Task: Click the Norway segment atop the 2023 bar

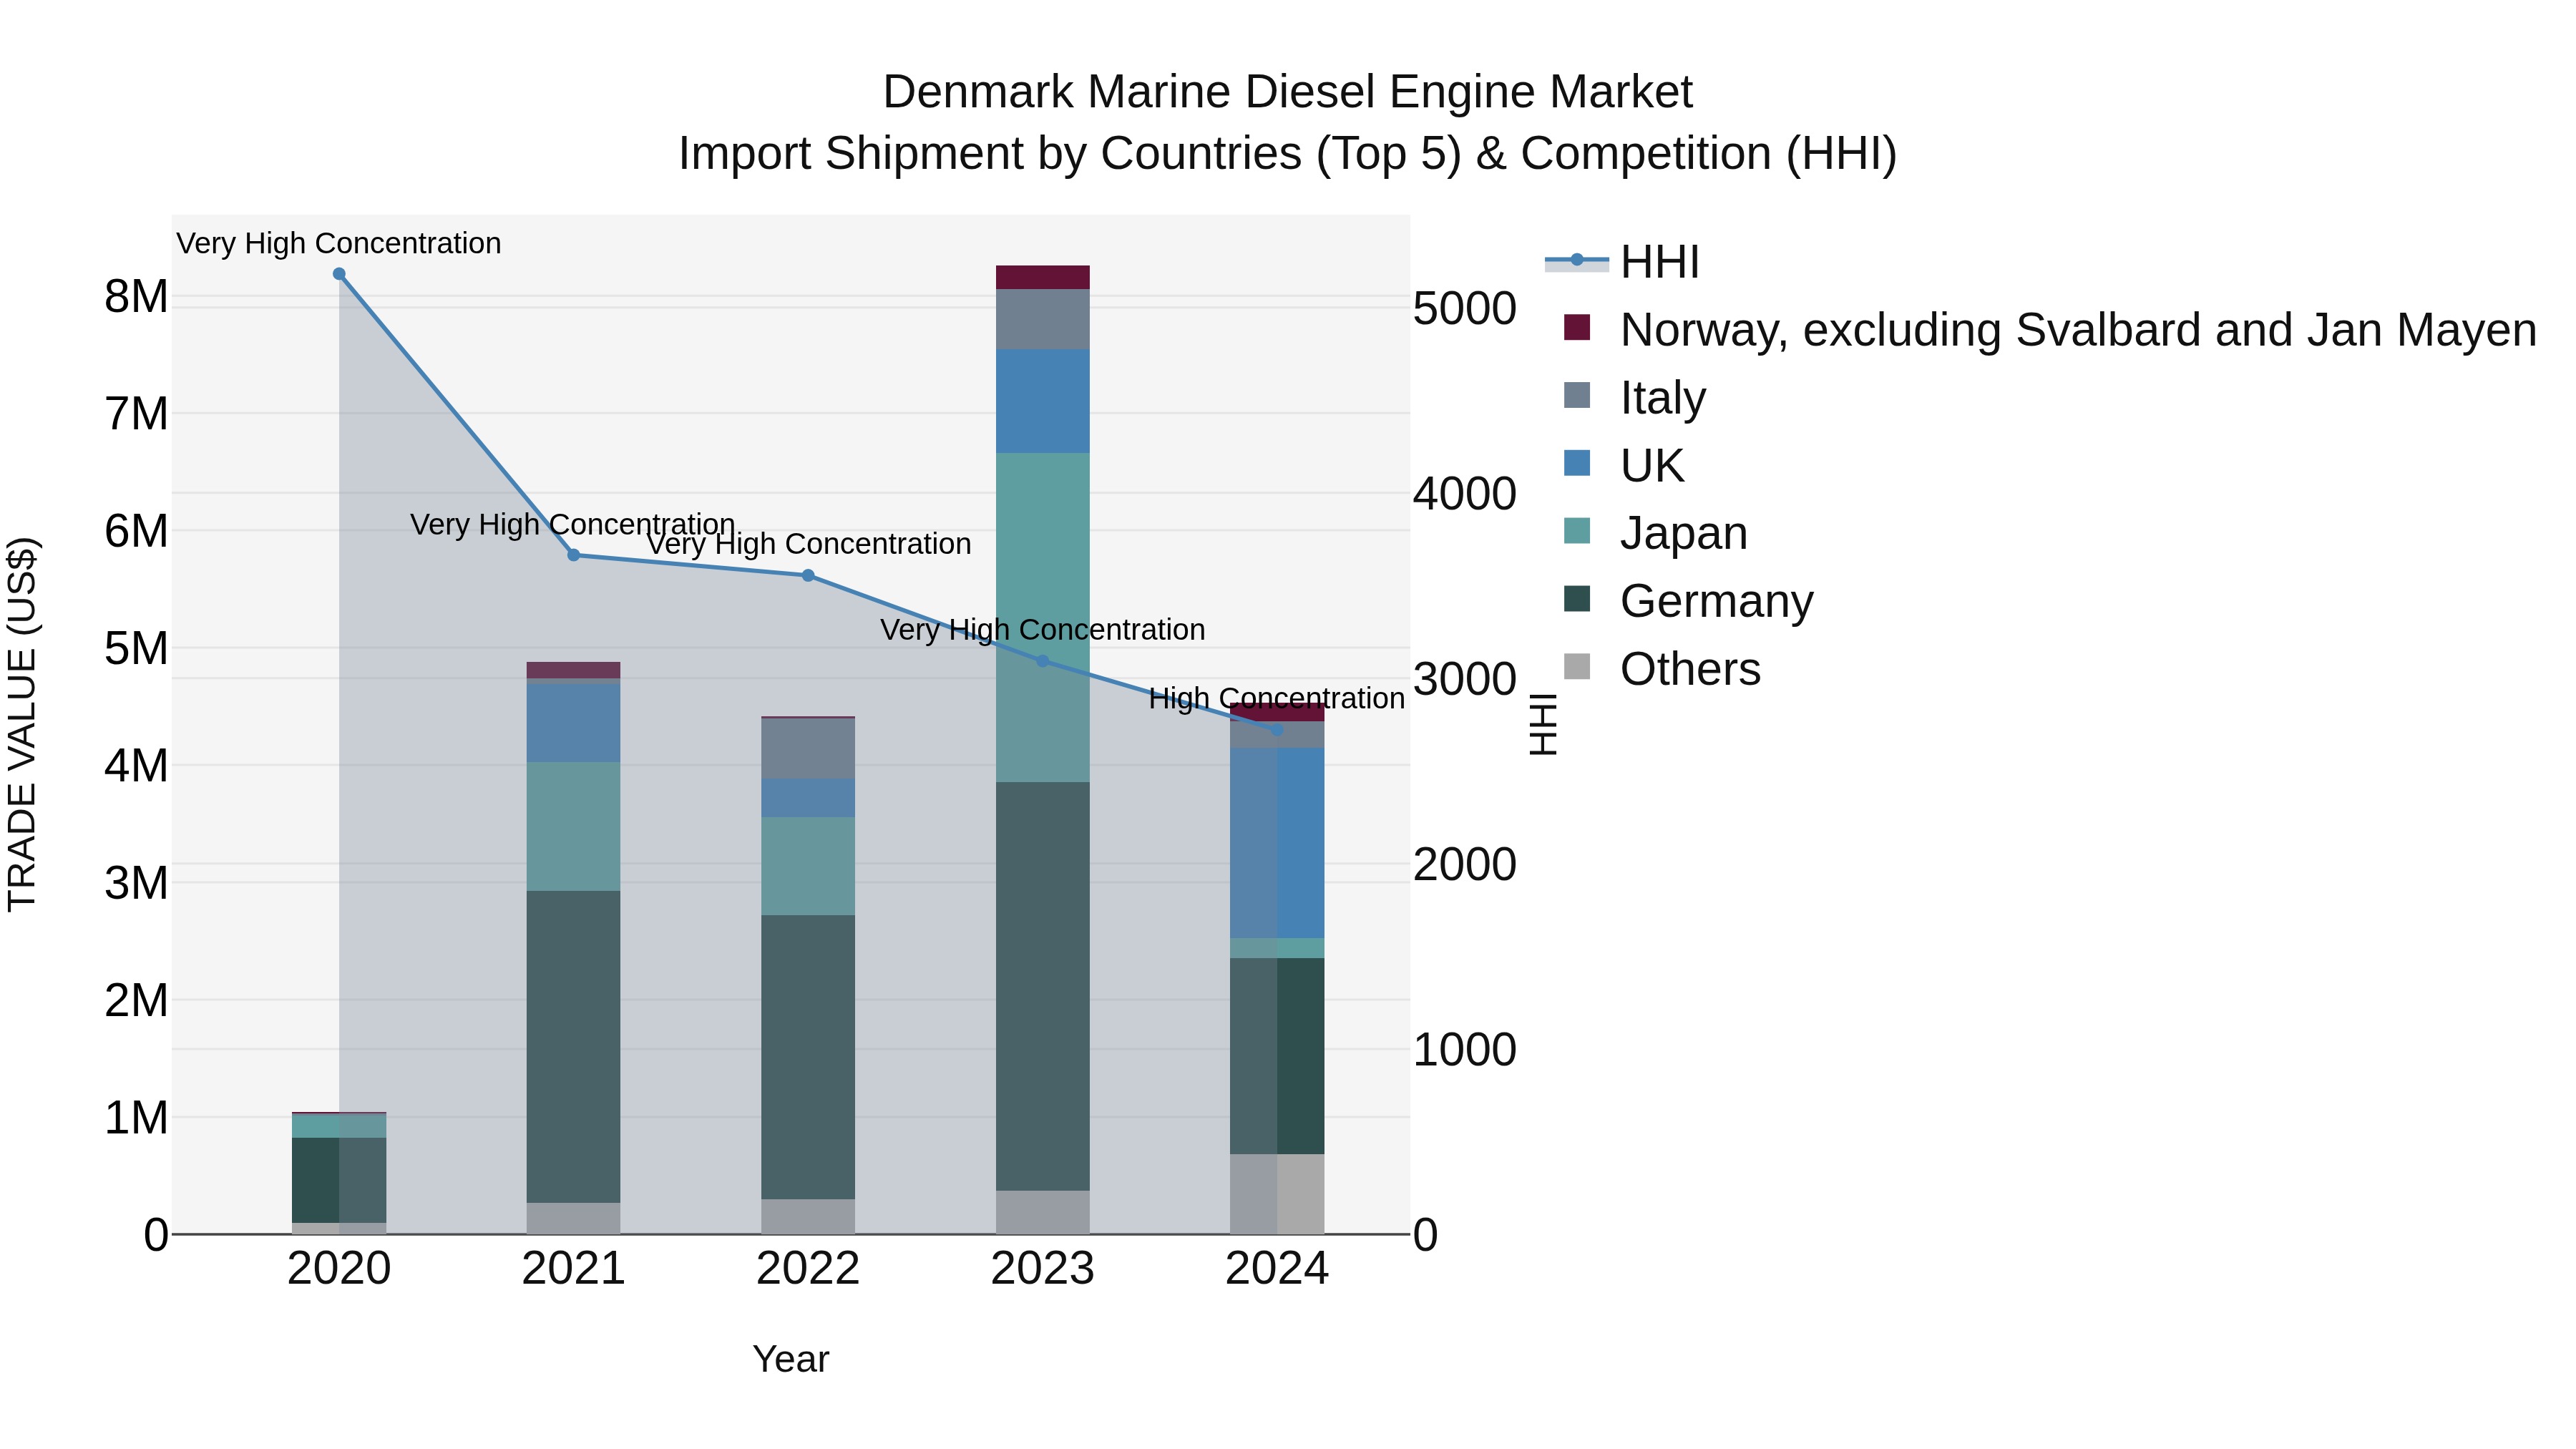Action: click(1043, 277)
